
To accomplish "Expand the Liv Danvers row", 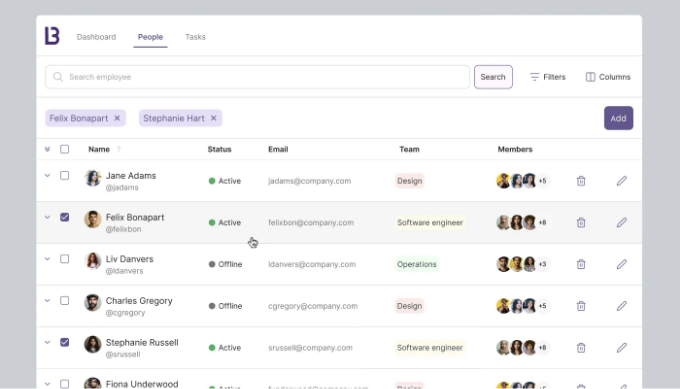I will 47,259.
